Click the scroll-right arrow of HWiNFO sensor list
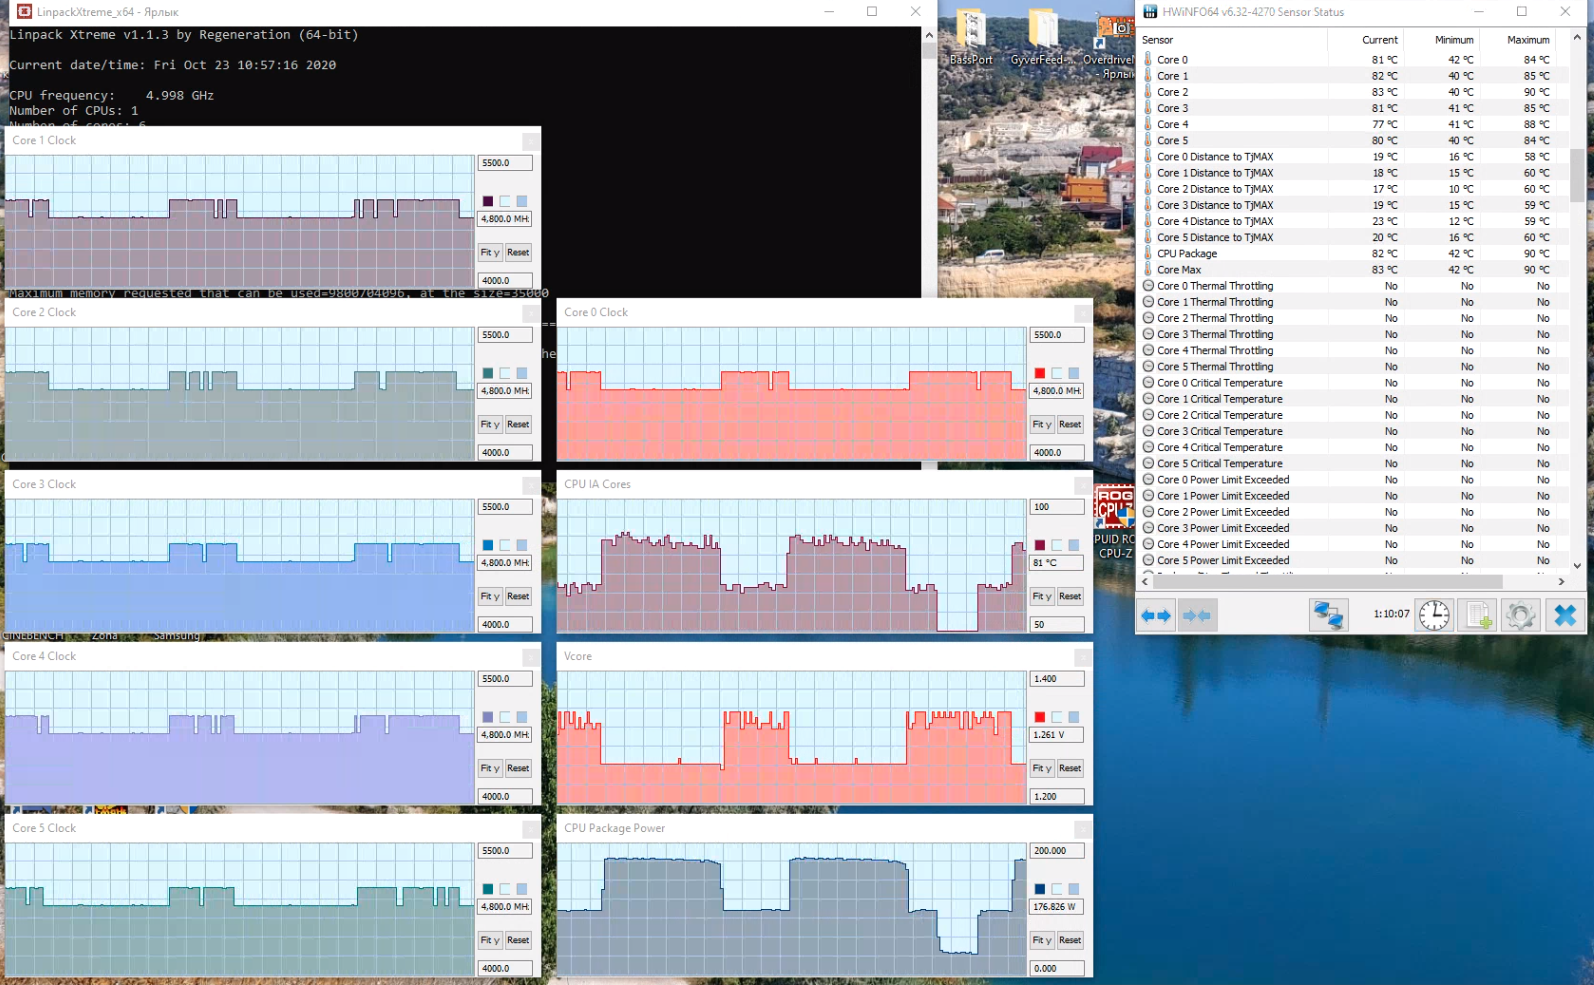Viewport: 1594px width, 985px height. pyautogui.click(x=1562, y=582)
